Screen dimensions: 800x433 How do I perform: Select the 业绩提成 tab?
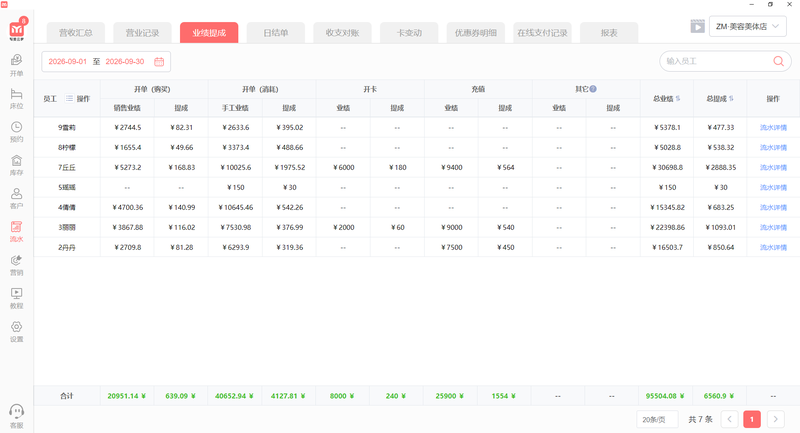pos(209,33)
